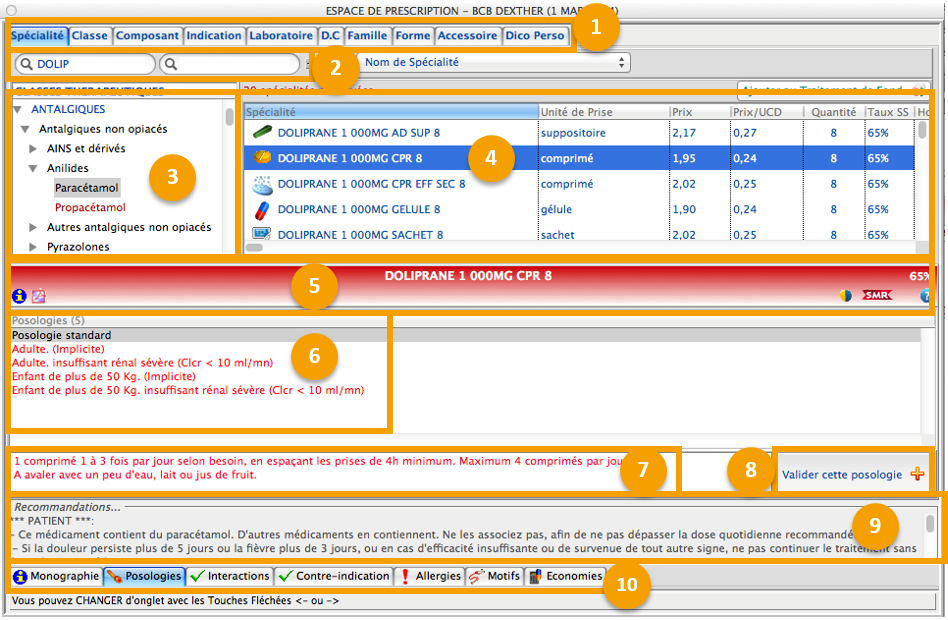This screenshot has width=948, height=620.
Task: Collapse the ANTALGIQUES tree category
Action: coord(18,109)
